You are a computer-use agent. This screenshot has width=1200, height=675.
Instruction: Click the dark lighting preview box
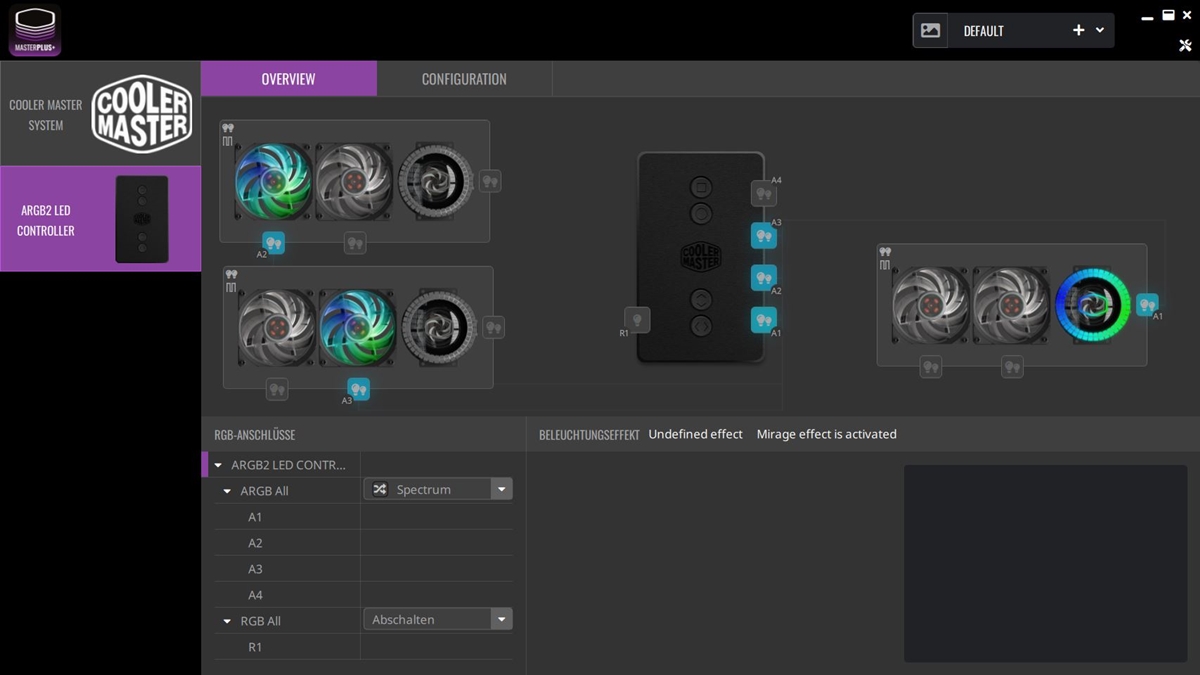pos(1046,563)
